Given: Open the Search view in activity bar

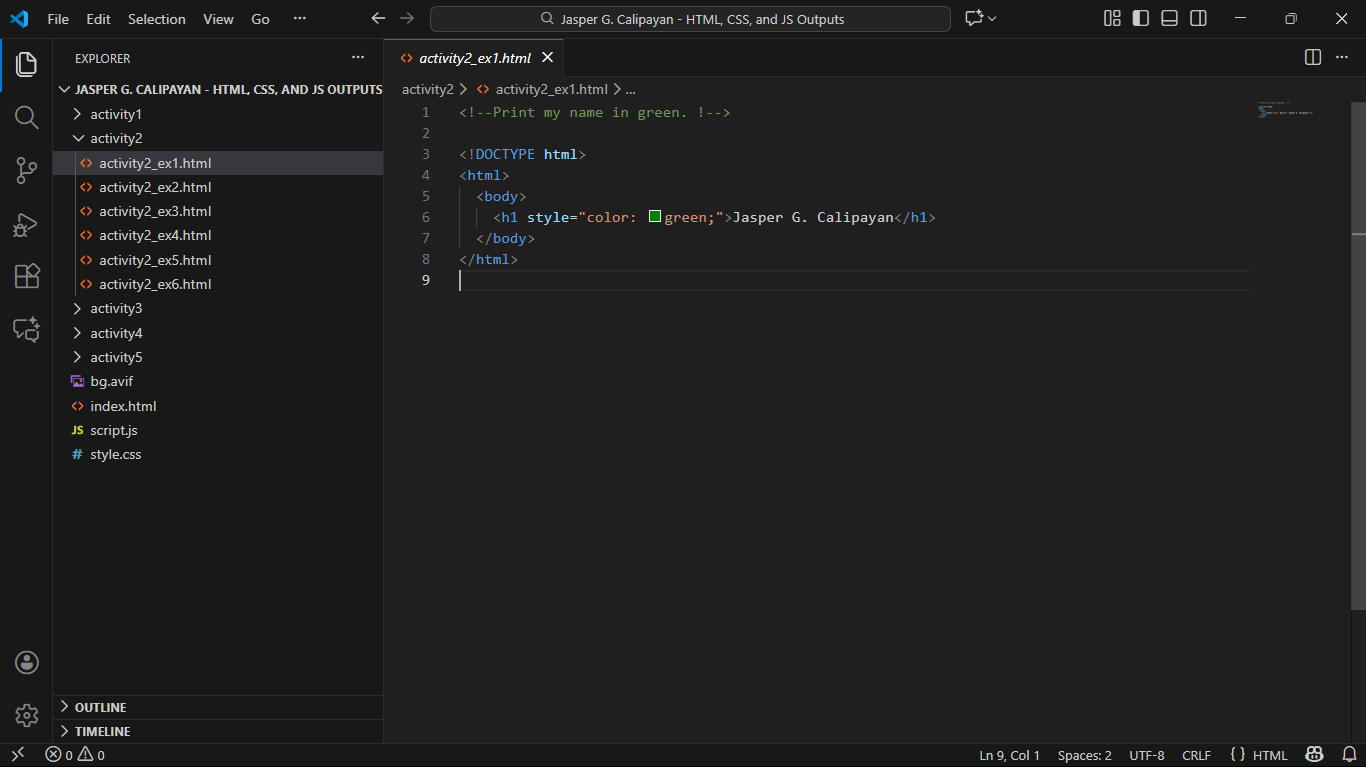Looking at the screenshot, I should [x=27, y=118].
